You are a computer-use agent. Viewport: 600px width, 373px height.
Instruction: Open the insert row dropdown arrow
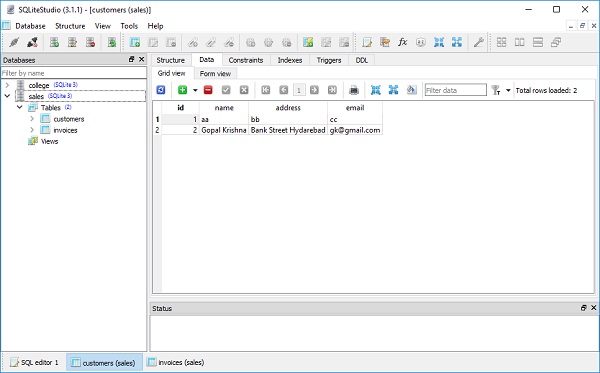click(x=195, y=90)
